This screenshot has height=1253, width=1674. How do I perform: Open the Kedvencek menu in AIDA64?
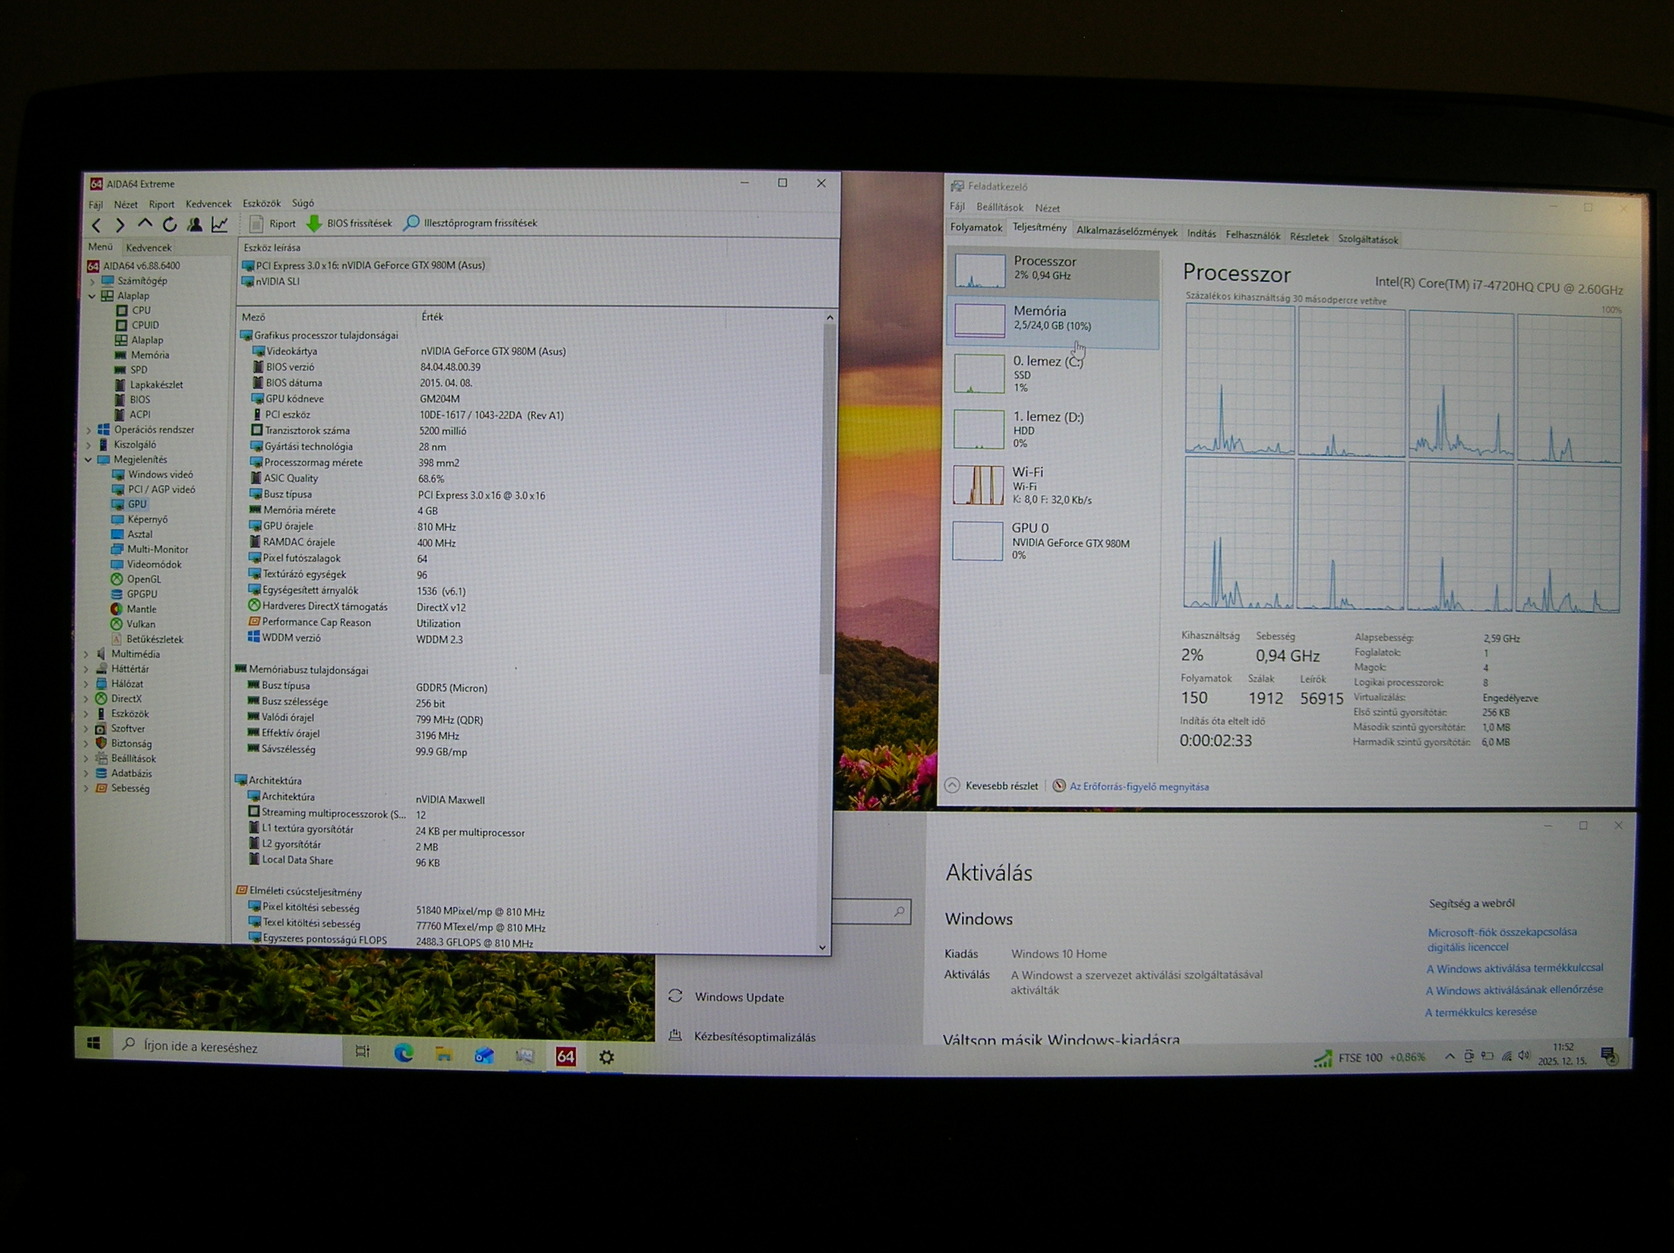[x=208, y=204]
